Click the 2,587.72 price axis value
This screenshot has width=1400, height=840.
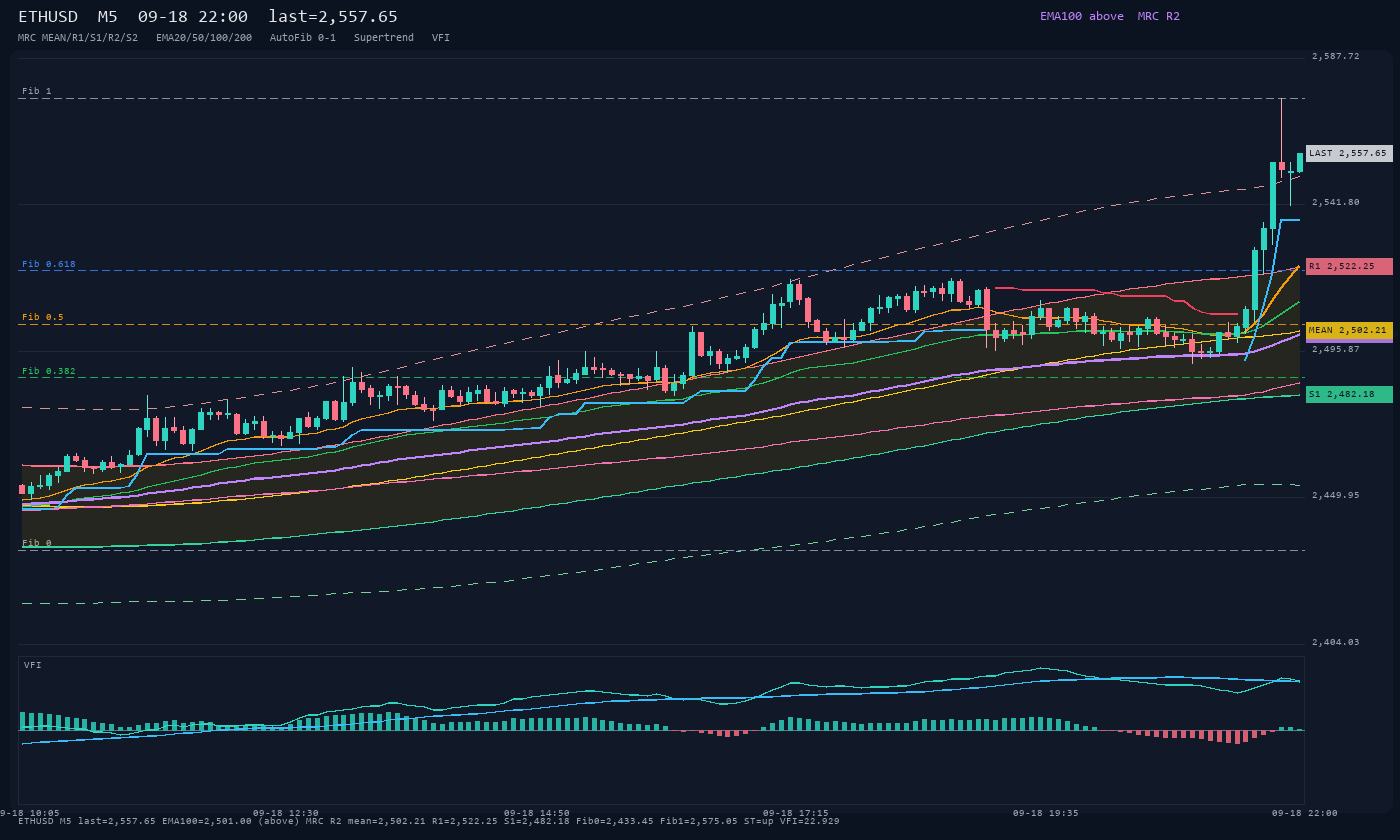[1336, 56]
